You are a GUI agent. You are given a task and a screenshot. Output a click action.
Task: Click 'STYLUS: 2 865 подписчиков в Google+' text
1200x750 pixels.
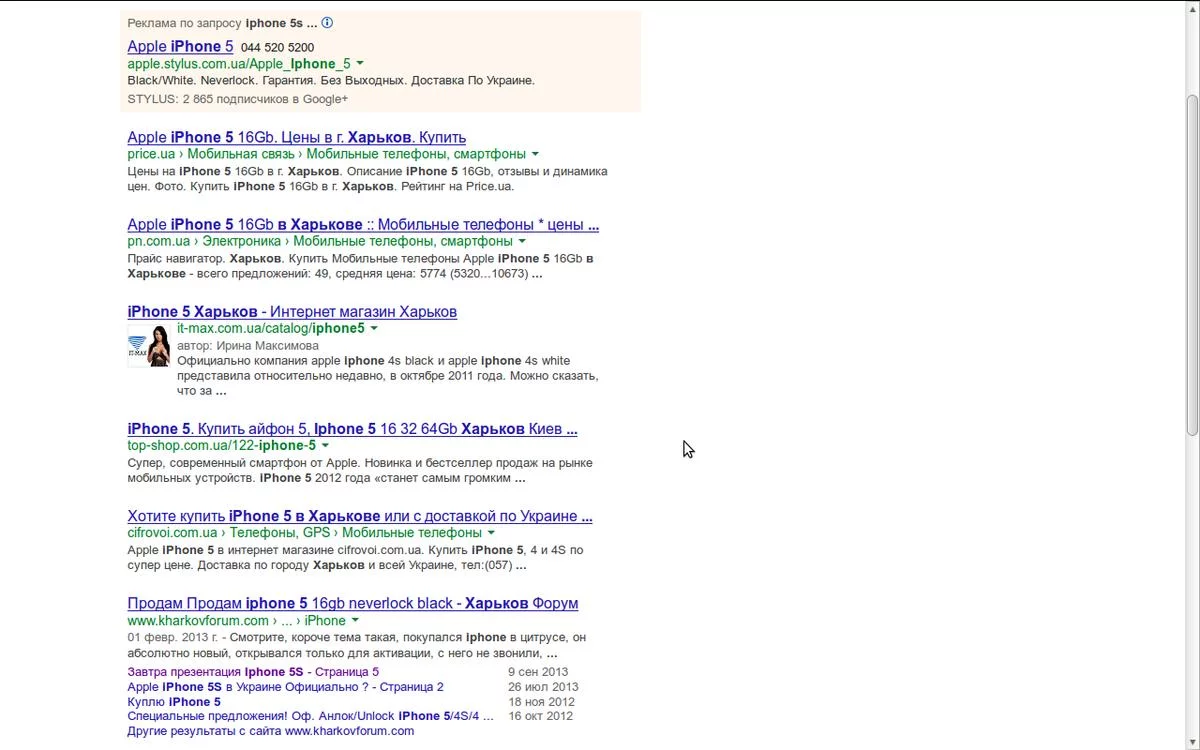tap(238, 99)
